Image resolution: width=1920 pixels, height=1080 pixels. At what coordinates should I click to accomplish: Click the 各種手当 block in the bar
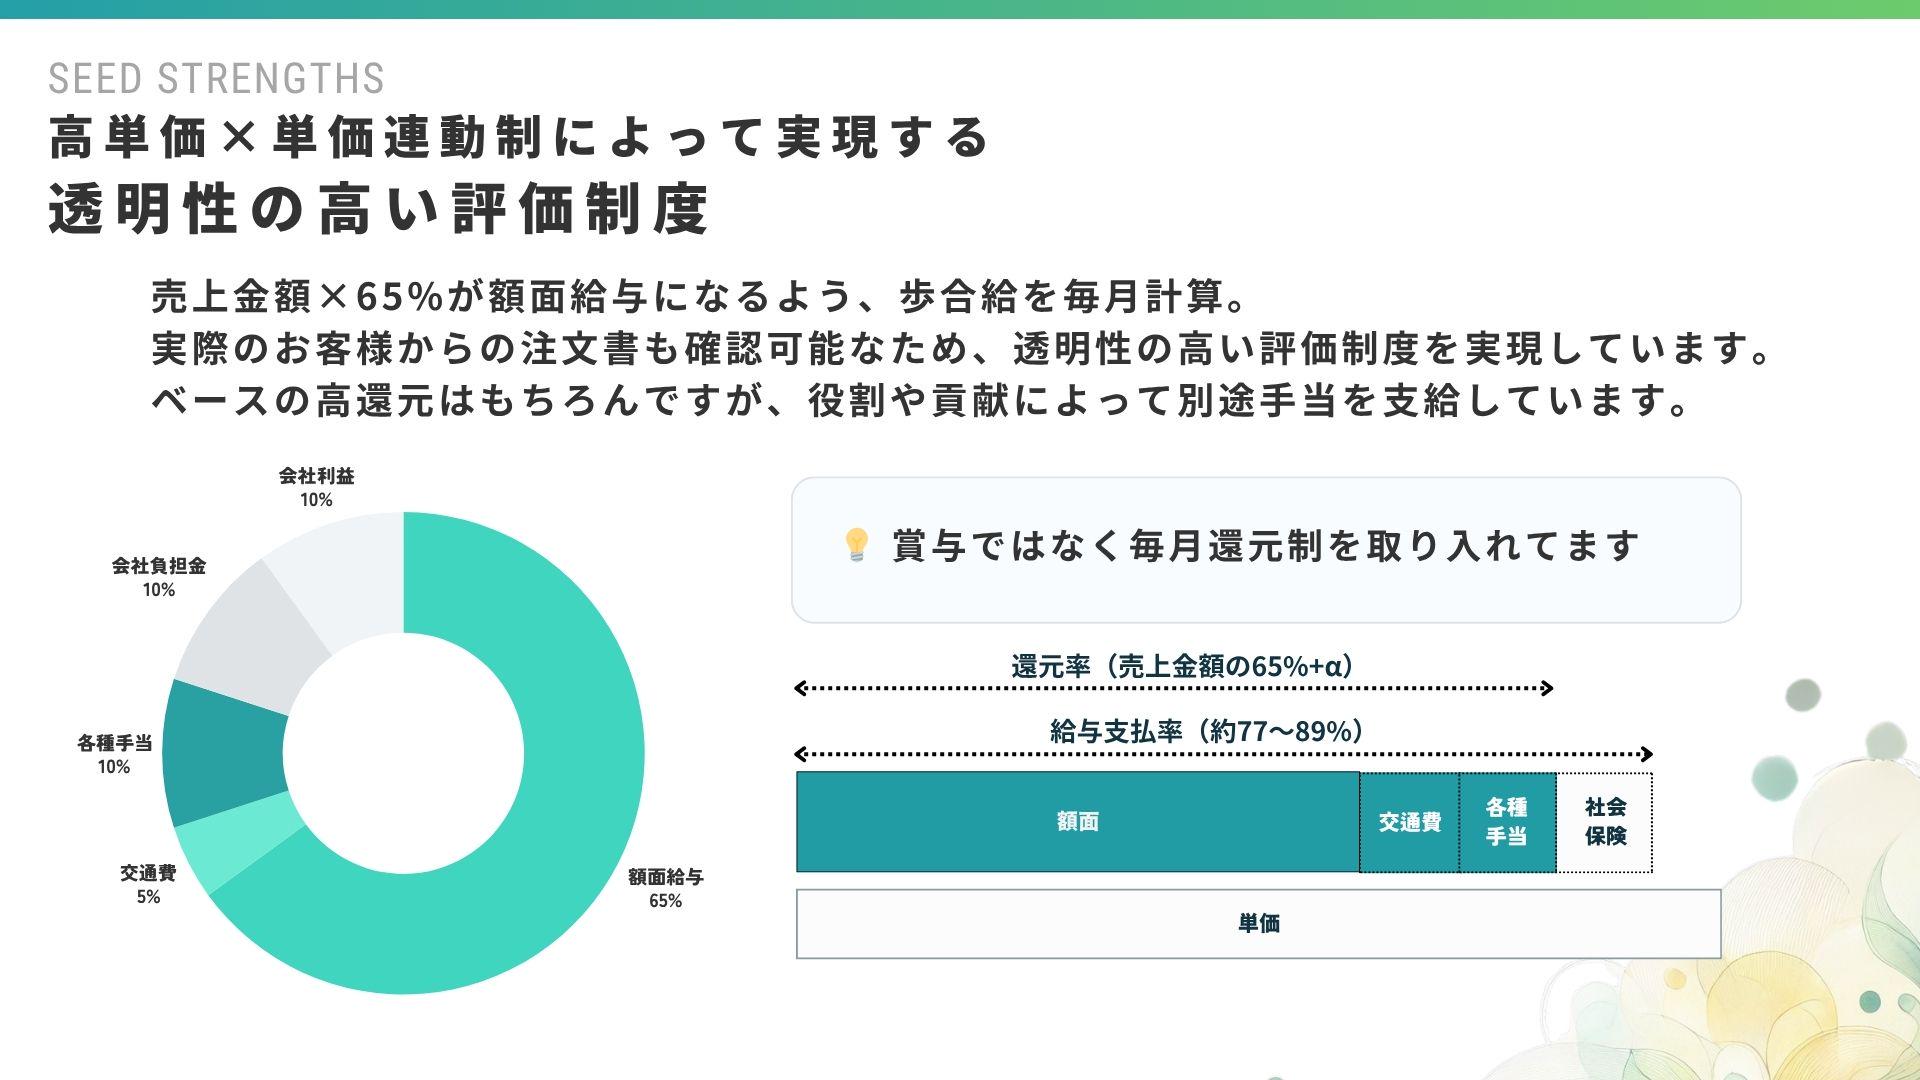pos(1506,822)
